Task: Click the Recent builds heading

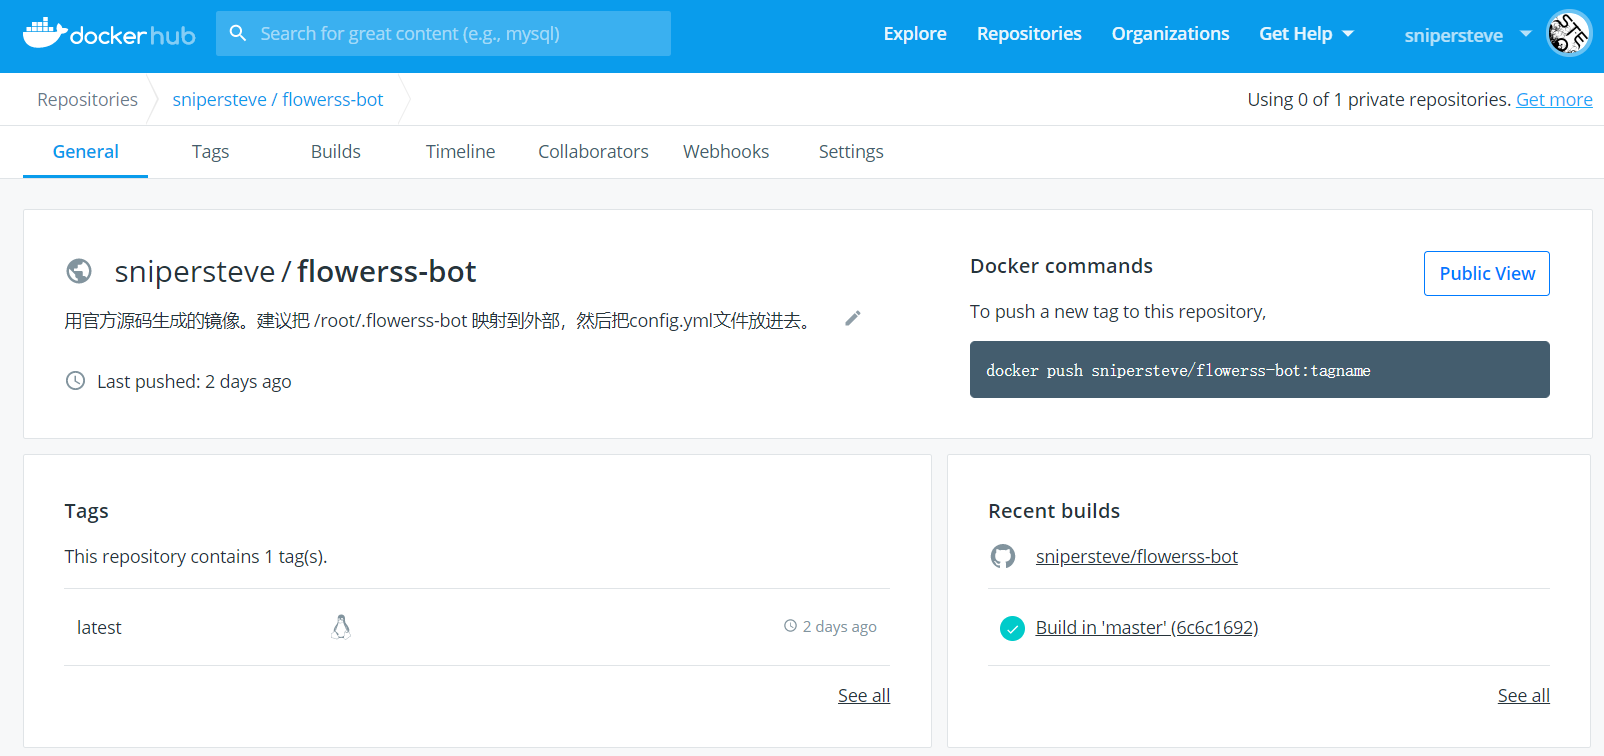Action: click(x=1054, y=511)
